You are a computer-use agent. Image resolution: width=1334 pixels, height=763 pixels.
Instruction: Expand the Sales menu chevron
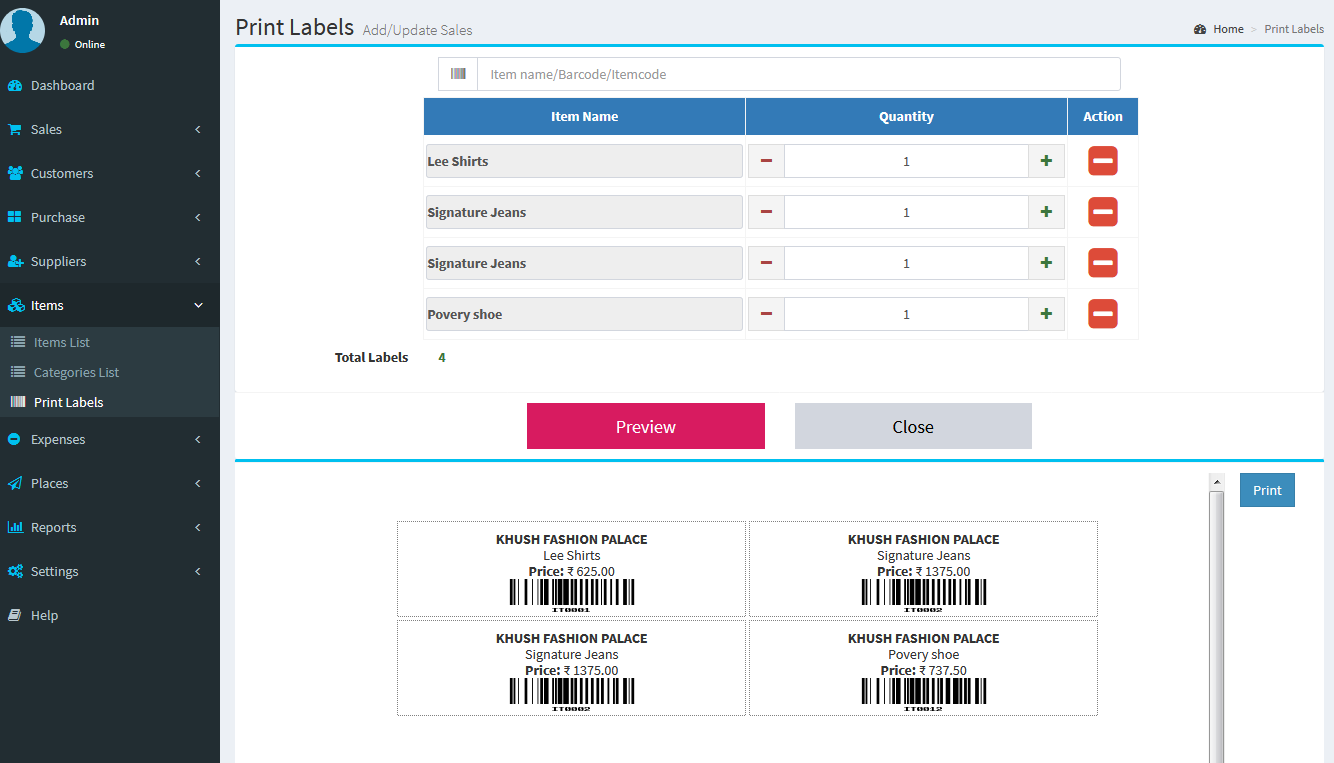pos(198,130)
